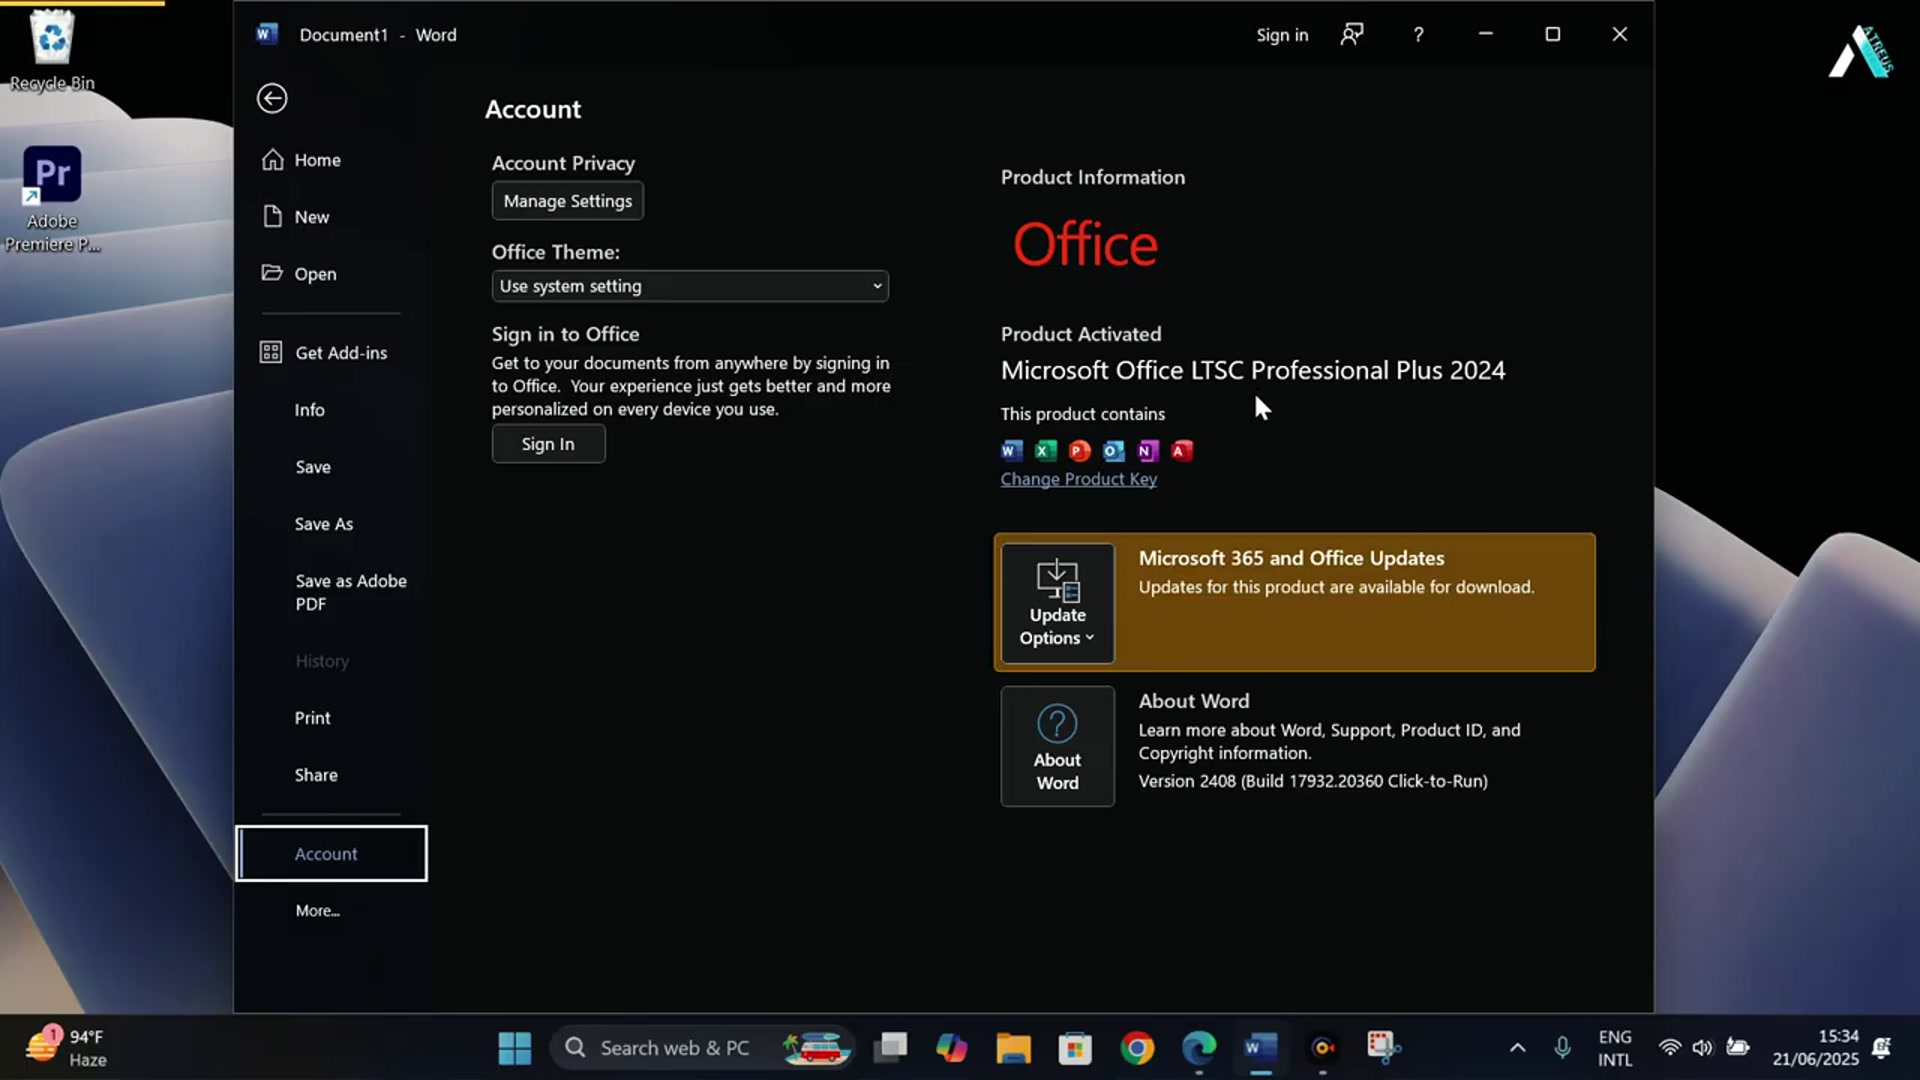Click the search highlight illustration in taskbar

click(x=816, y=1048)
